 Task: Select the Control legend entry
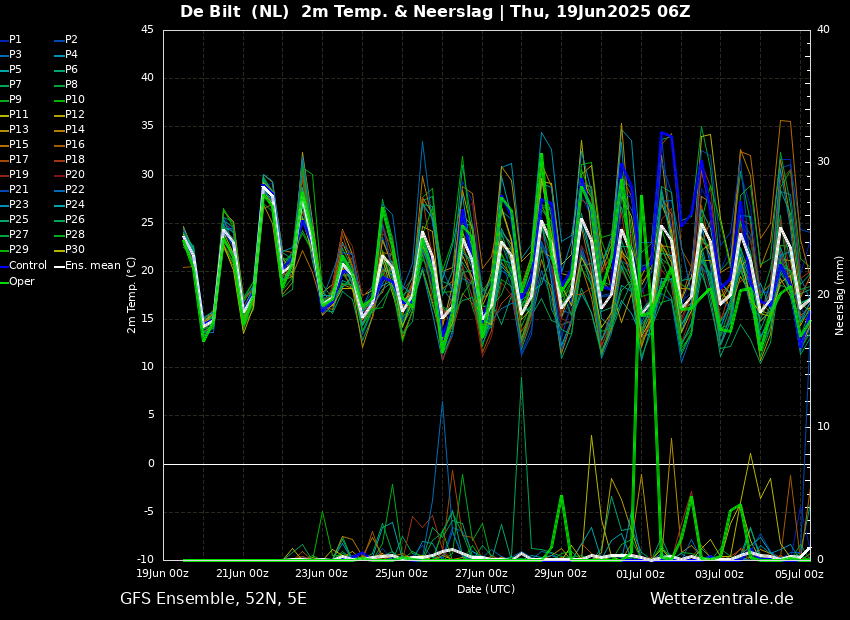(x=27, y=266)
